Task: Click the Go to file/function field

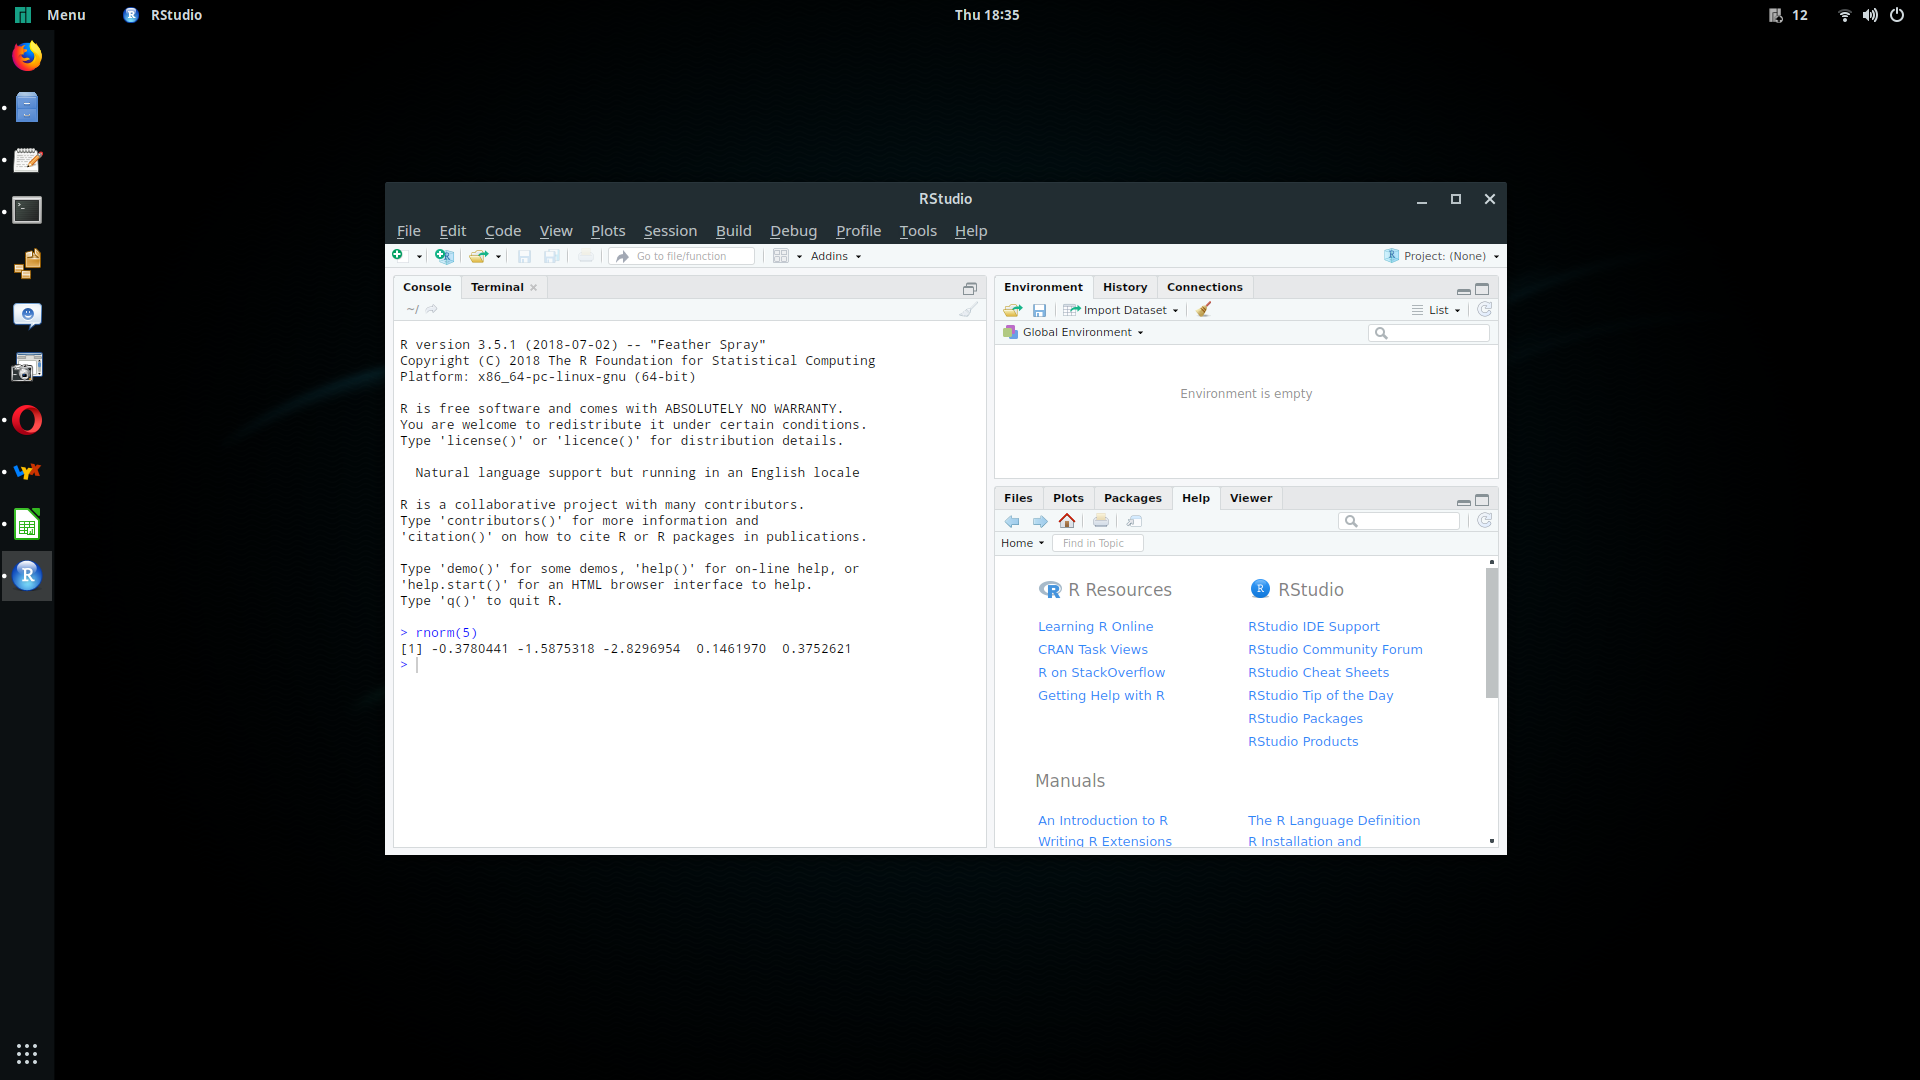Action: pos(682,257)
